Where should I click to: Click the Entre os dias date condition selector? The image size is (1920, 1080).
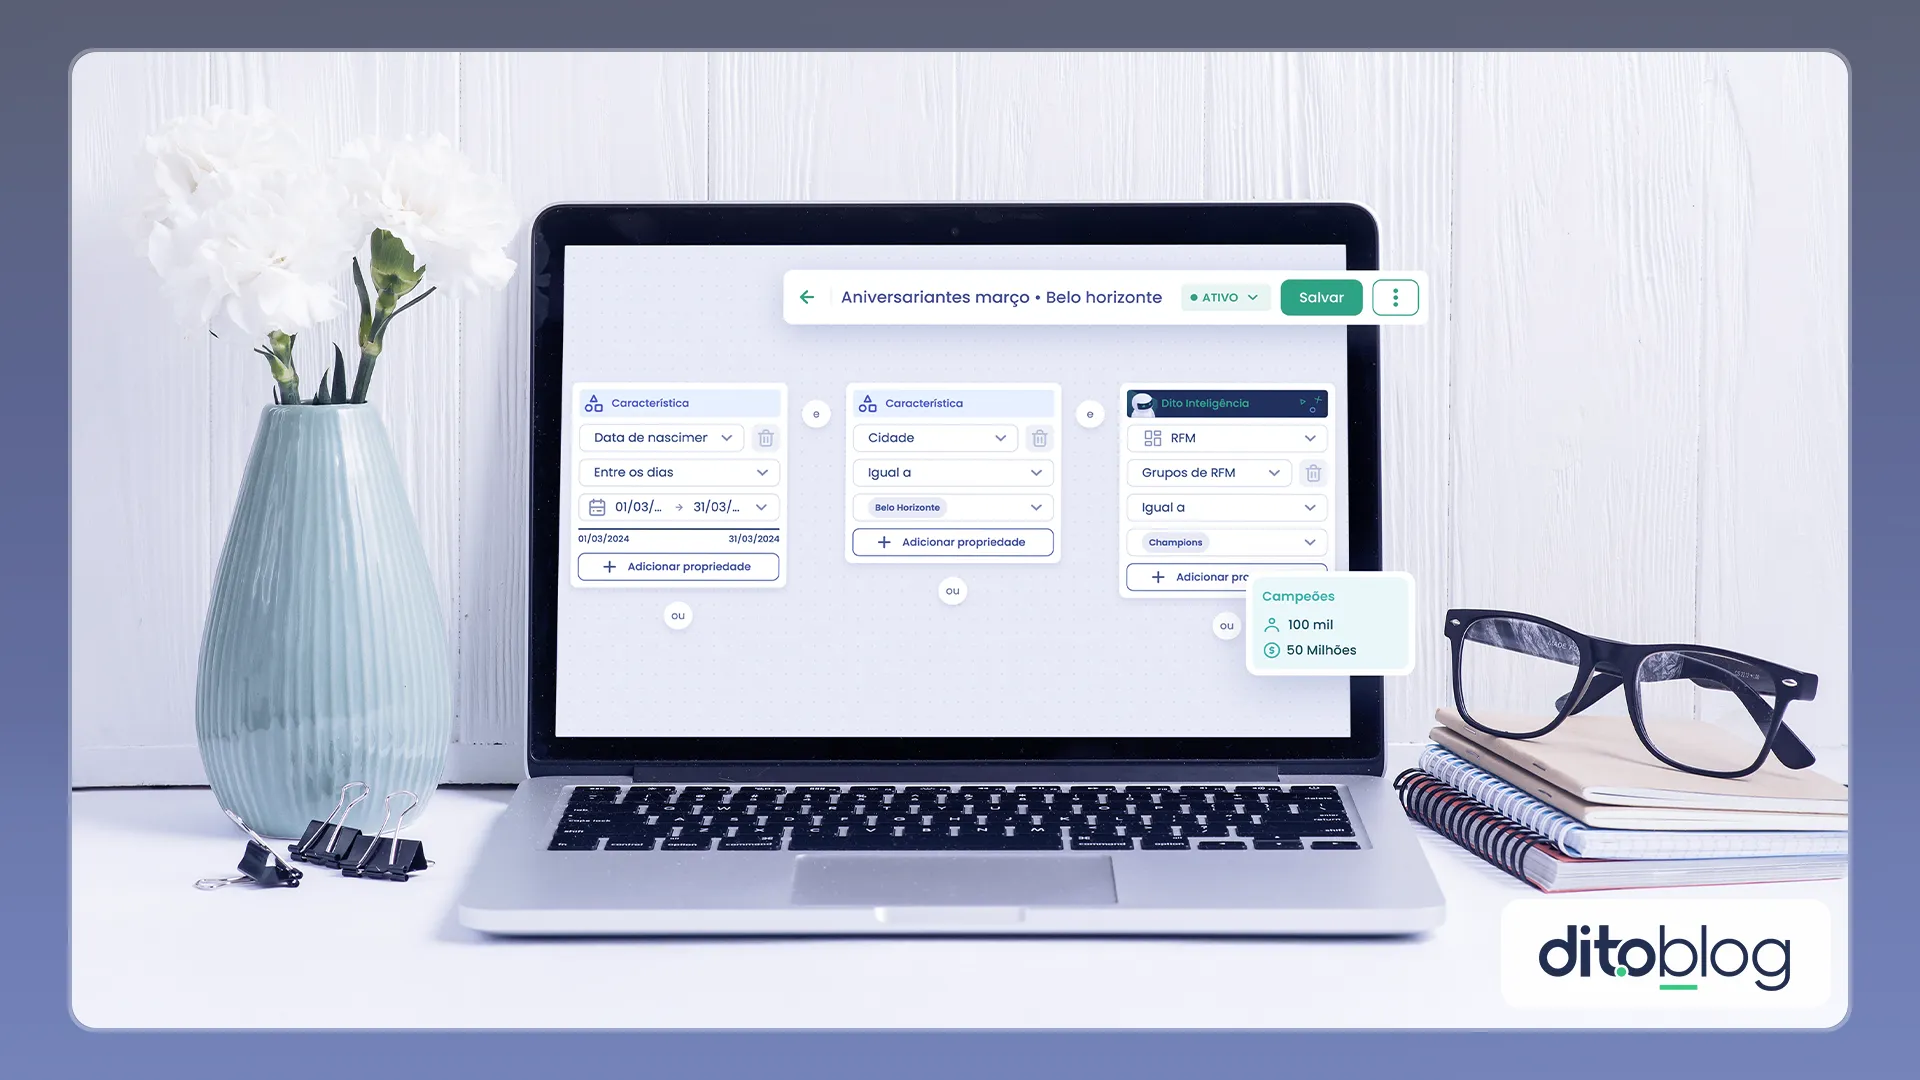click(x=676, y=471)
